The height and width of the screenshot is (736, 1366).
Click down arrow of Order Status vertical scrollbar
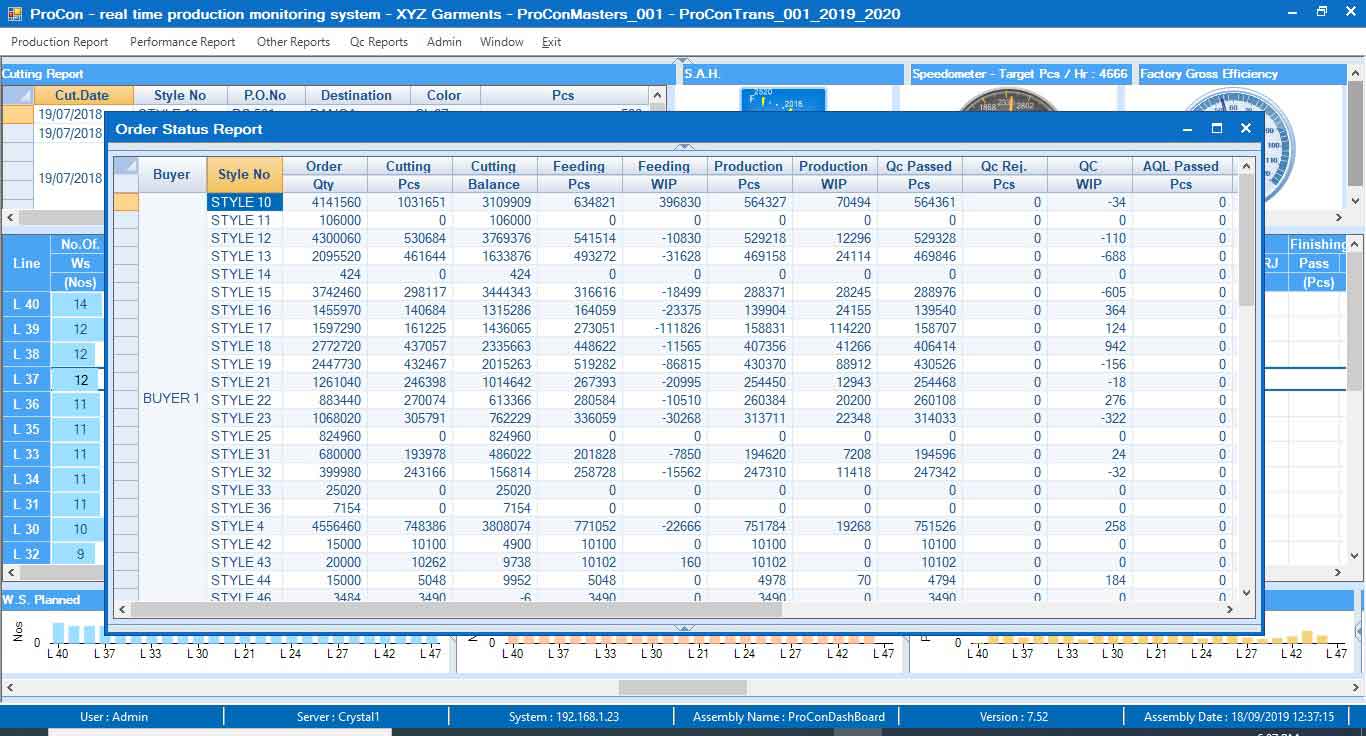tap(1246, 592)
